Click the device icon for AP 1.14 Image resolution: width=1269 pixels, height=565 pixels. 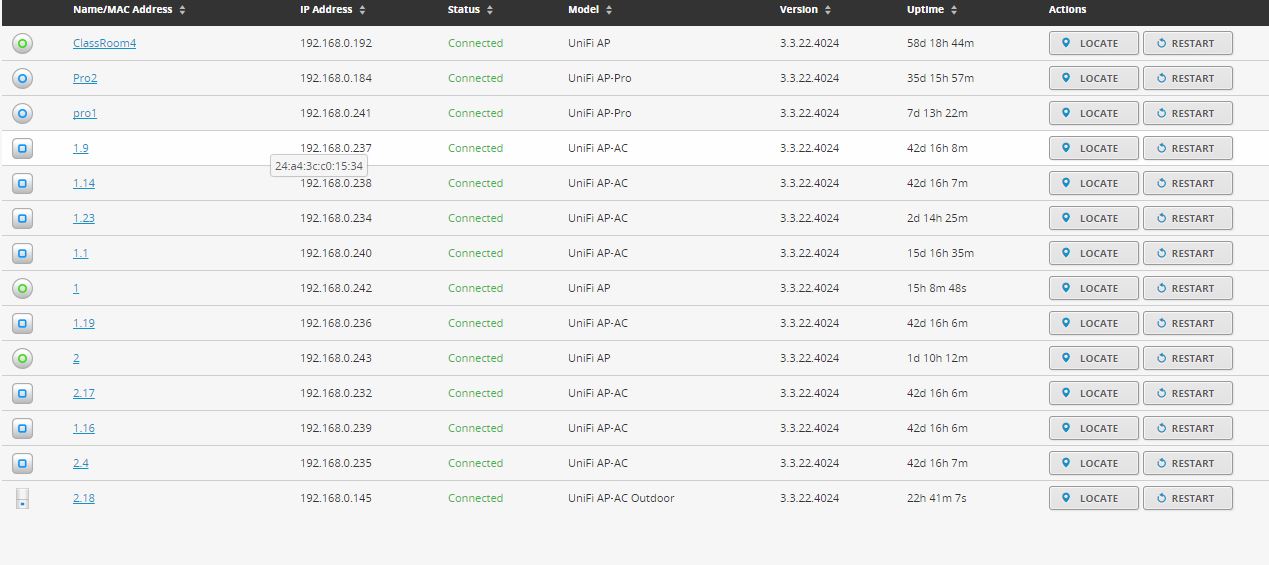[x=23, y=184]
